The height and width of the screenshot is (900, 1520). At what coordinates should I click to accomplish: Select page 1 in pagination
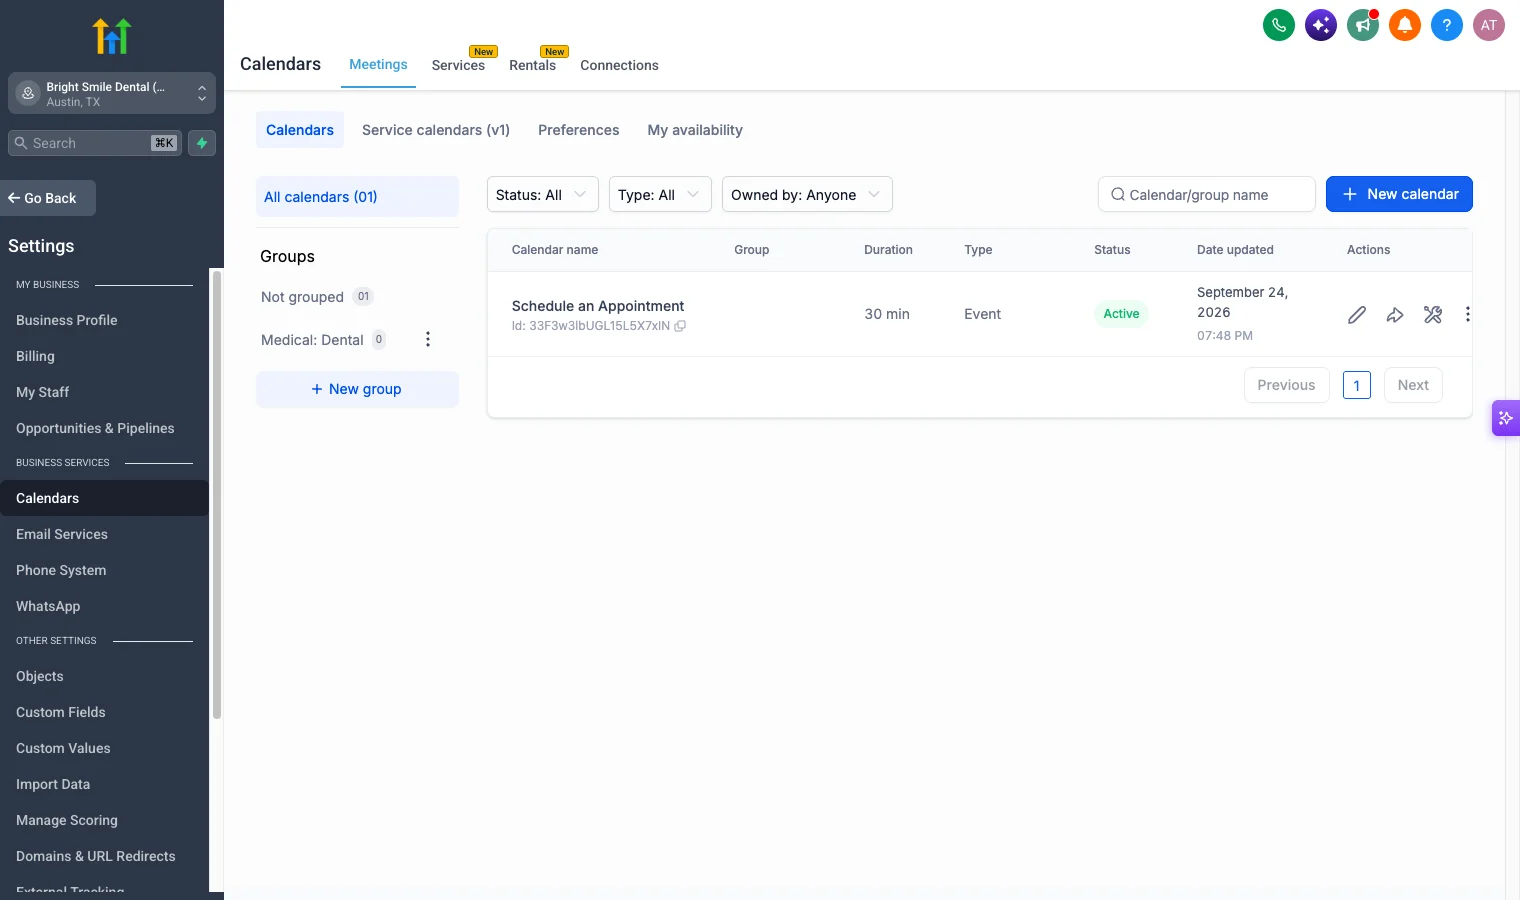click(x=1357, y=385)
